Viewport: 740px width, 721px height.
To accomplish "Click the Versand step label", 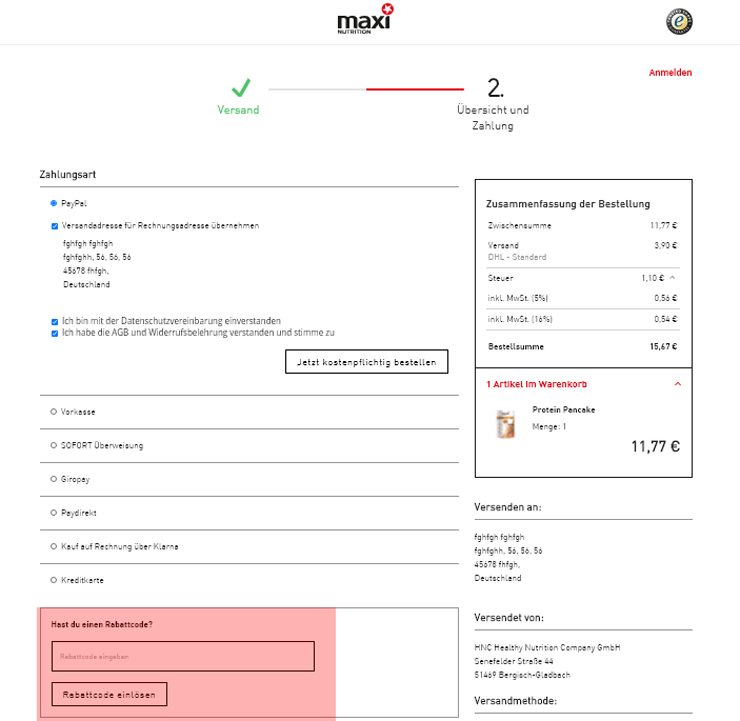I will pyautogui.click(x=238, y=110).
